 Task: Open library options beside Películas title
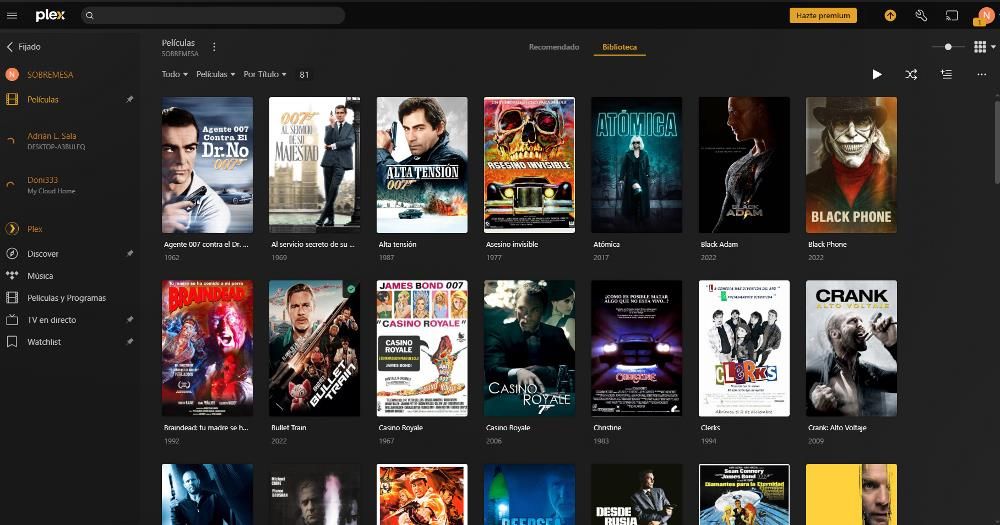coord(214,47)
